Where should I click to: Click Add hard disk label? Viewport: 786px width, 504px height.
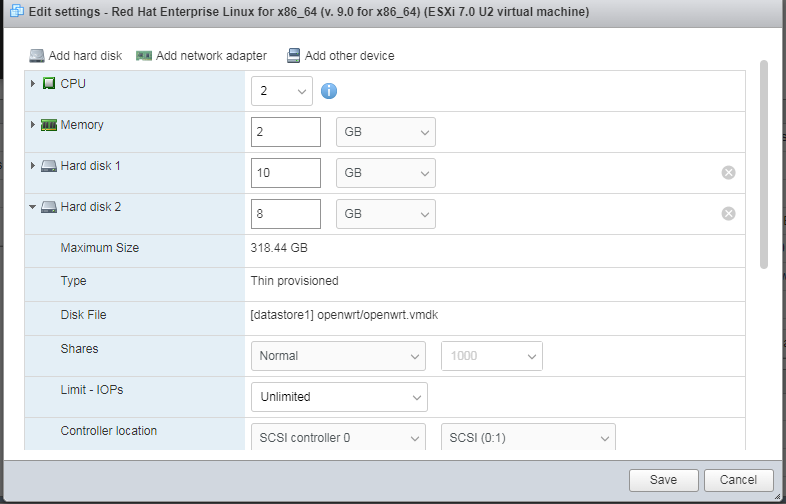click(85, 56)
